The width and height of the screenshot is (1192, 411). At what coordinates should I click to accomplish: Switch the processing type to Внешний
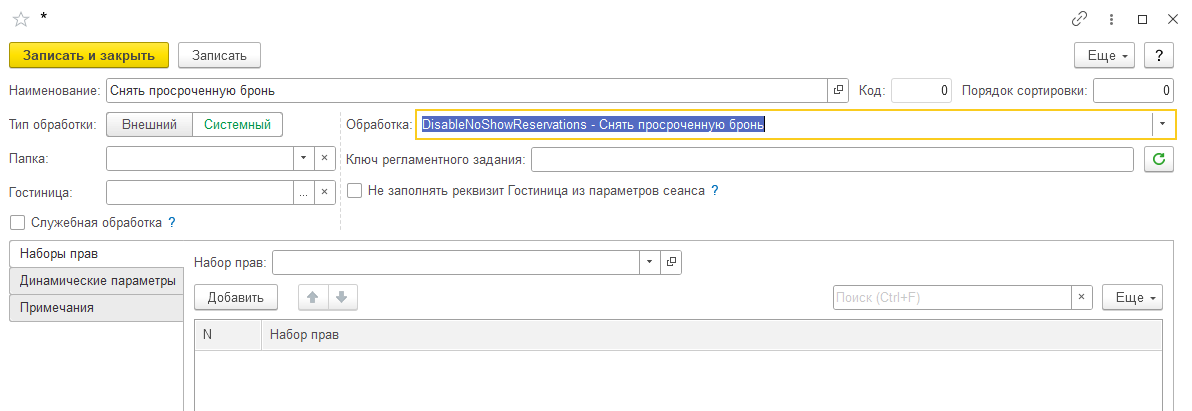[149, 125]
